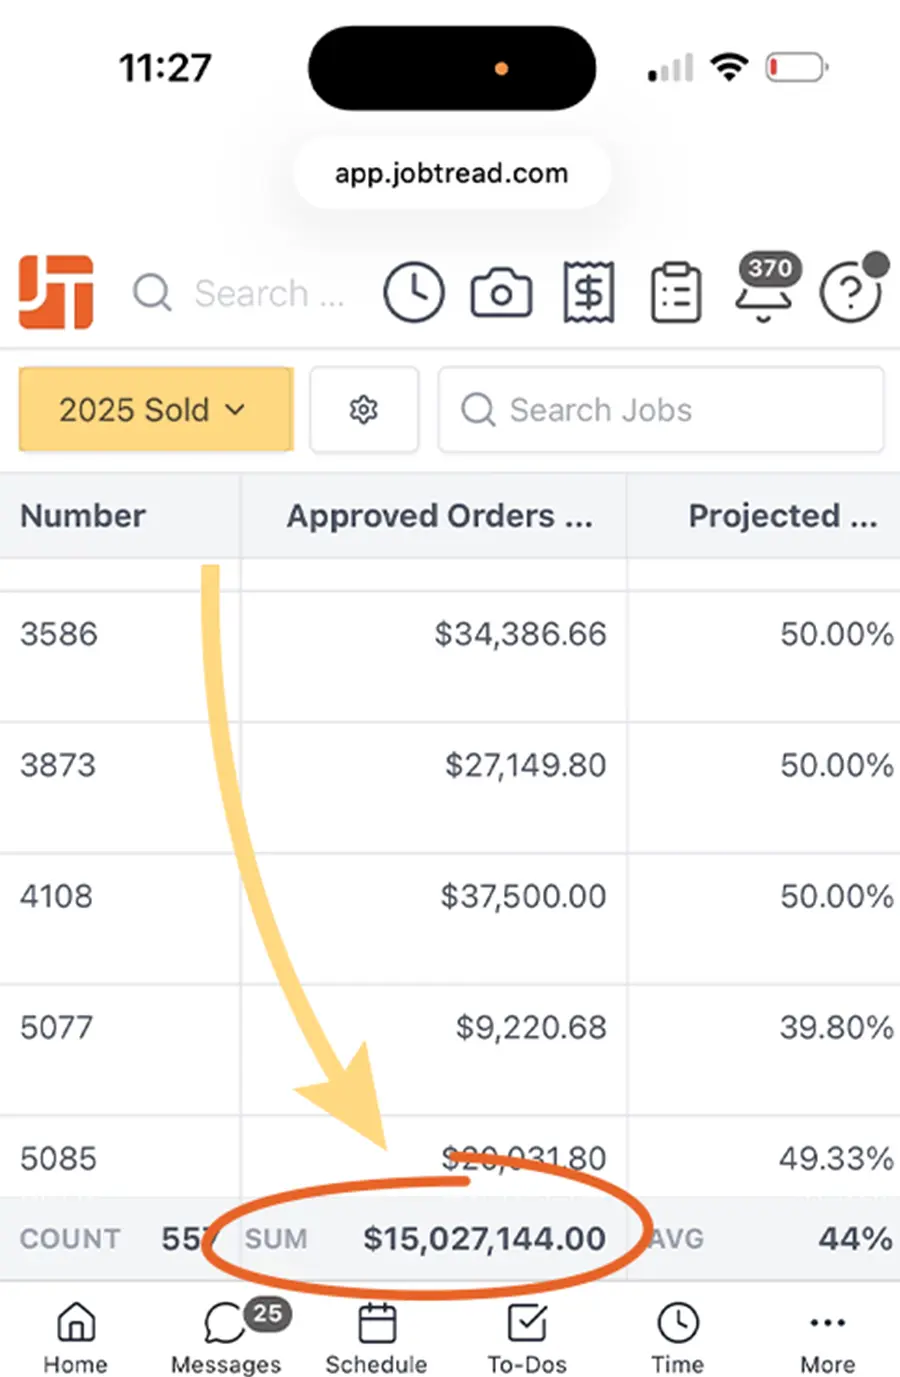Go to the Home tab
This screenshot has width=900, height=1377.
[75, 1336]
